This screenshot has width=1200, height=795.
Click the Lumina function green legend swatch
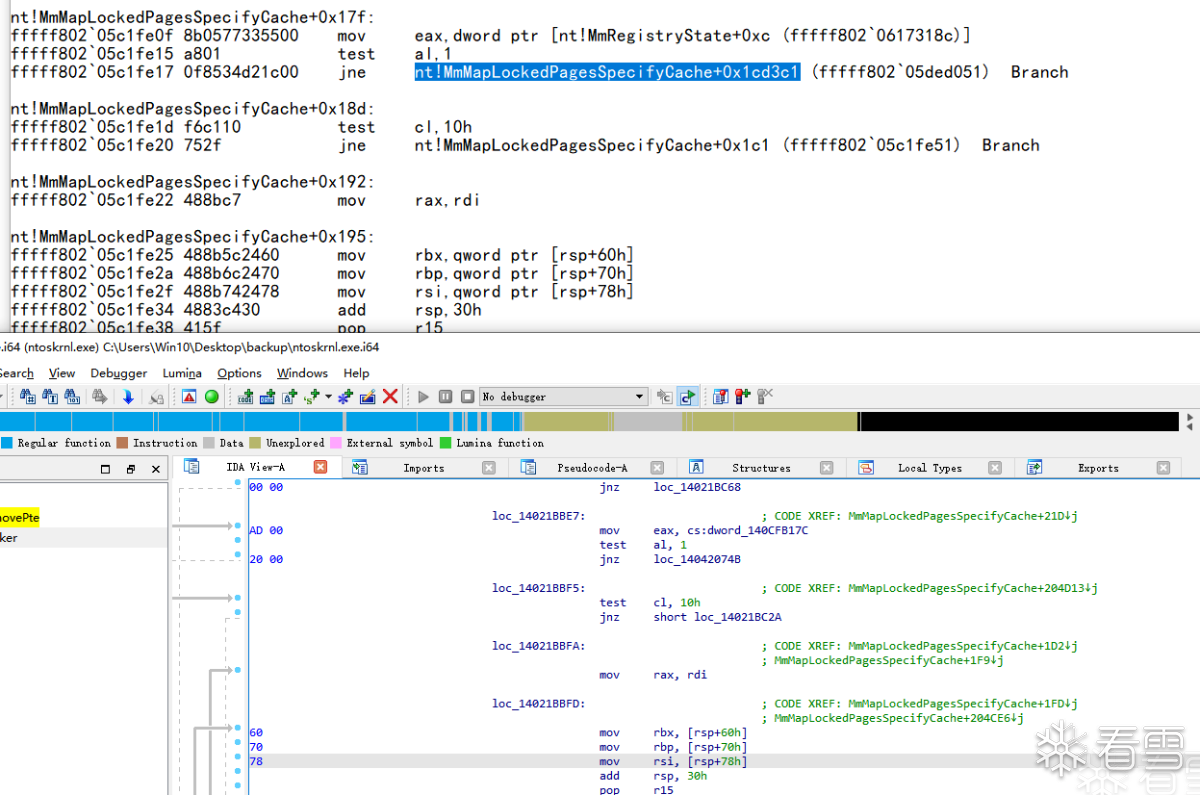tap(446, 443)
